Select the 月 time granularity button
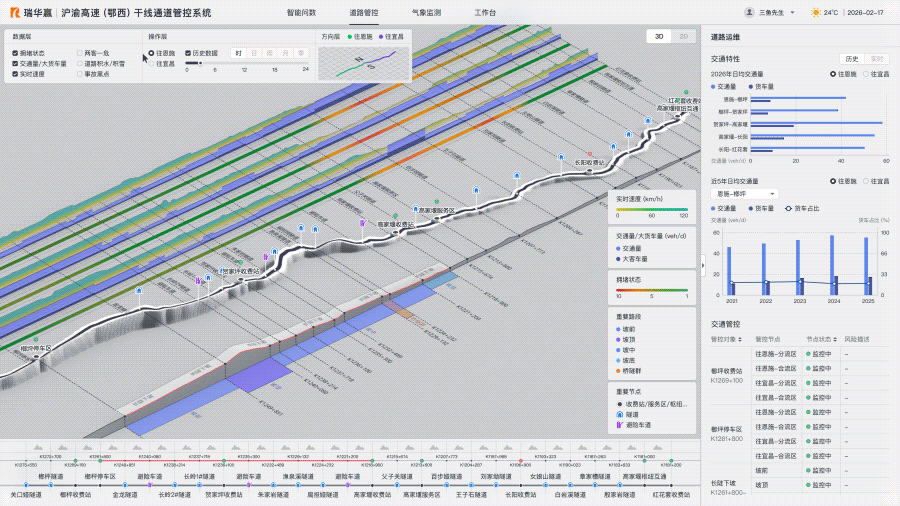The height and width of the screenshot is (506, 900). point(285,53)
